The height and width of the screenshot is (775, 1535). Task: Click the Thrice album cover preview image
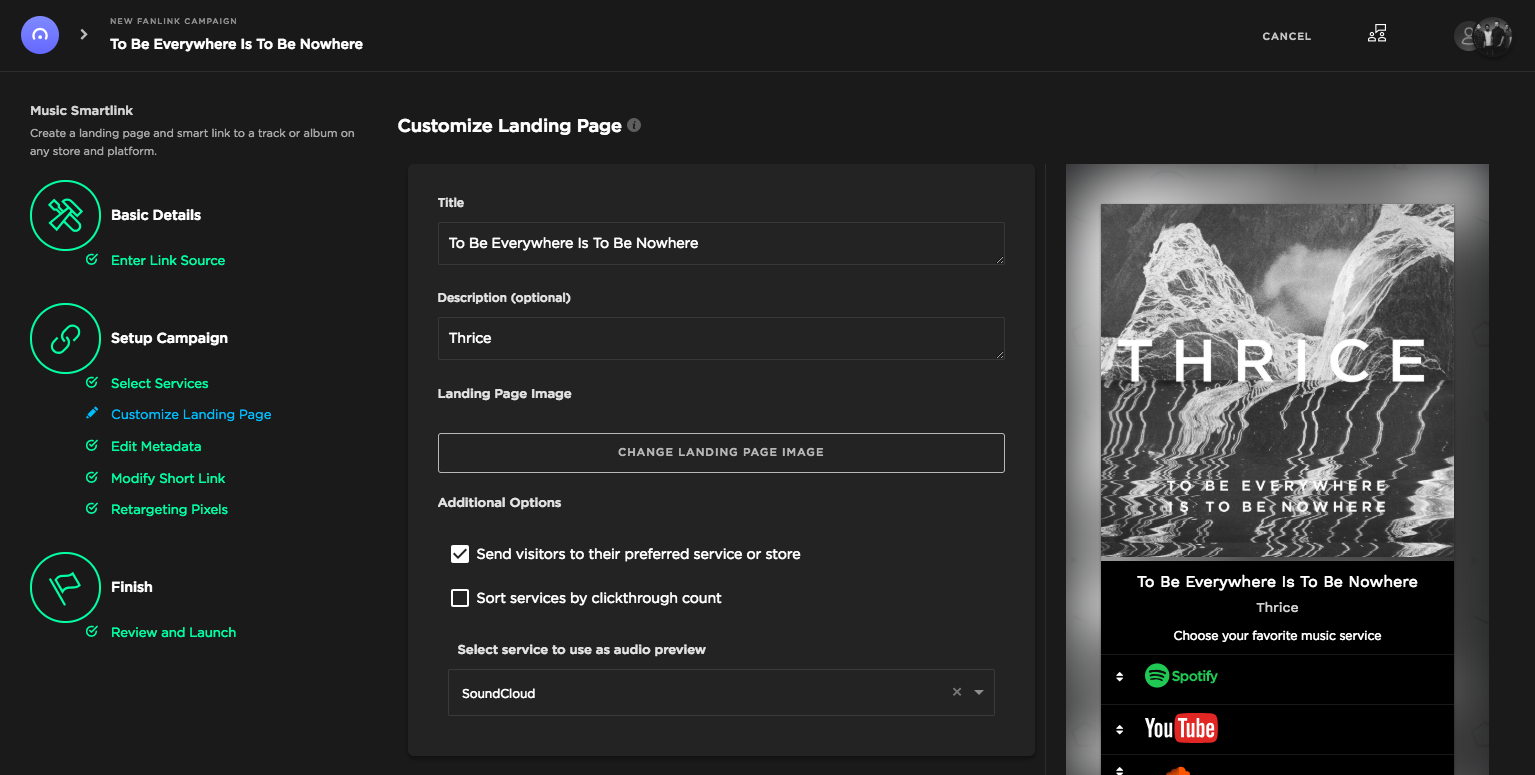point(1277,381)
